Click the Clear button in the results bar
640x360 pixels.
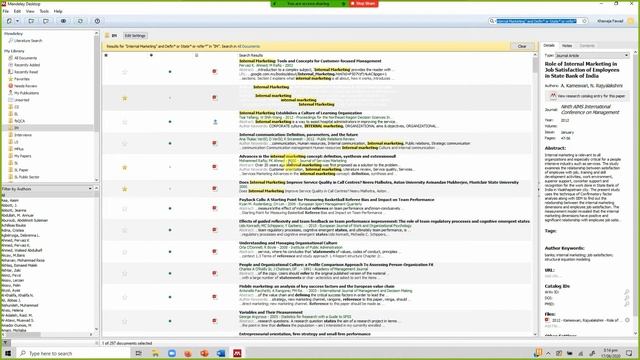522,46
